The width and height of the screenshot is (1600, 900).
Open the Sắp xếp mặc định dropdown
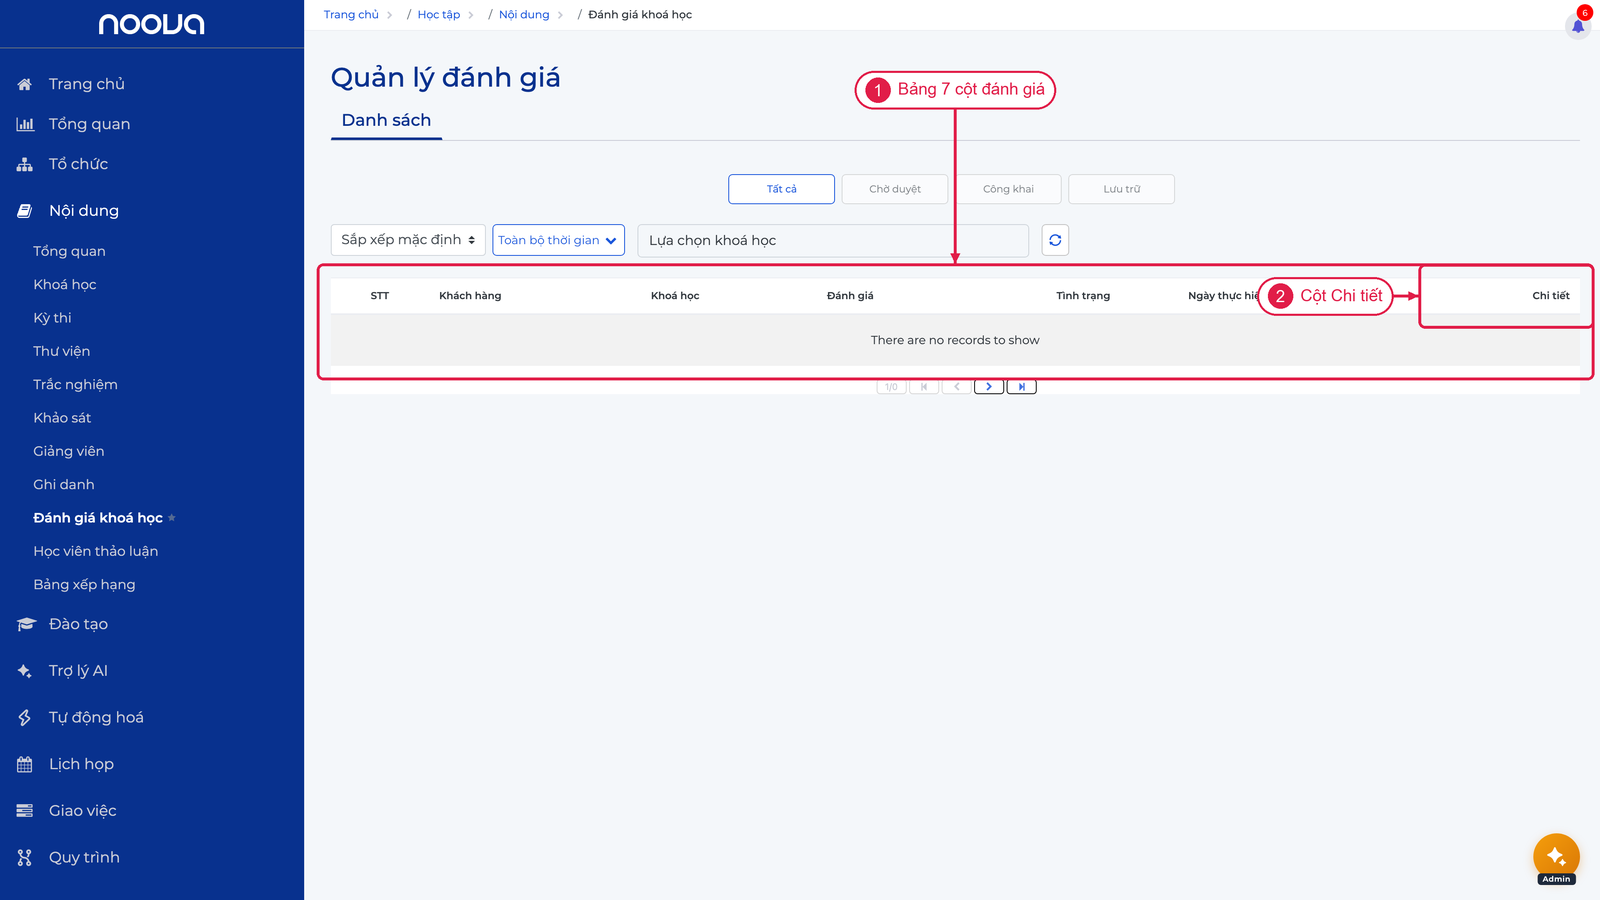pos(408,240)
